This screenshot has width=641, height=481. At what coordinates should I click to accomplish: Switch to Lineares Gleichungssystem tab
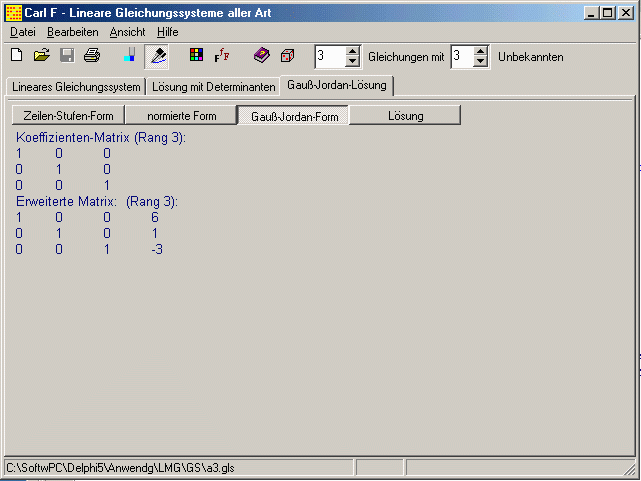(x=76, y=87)
